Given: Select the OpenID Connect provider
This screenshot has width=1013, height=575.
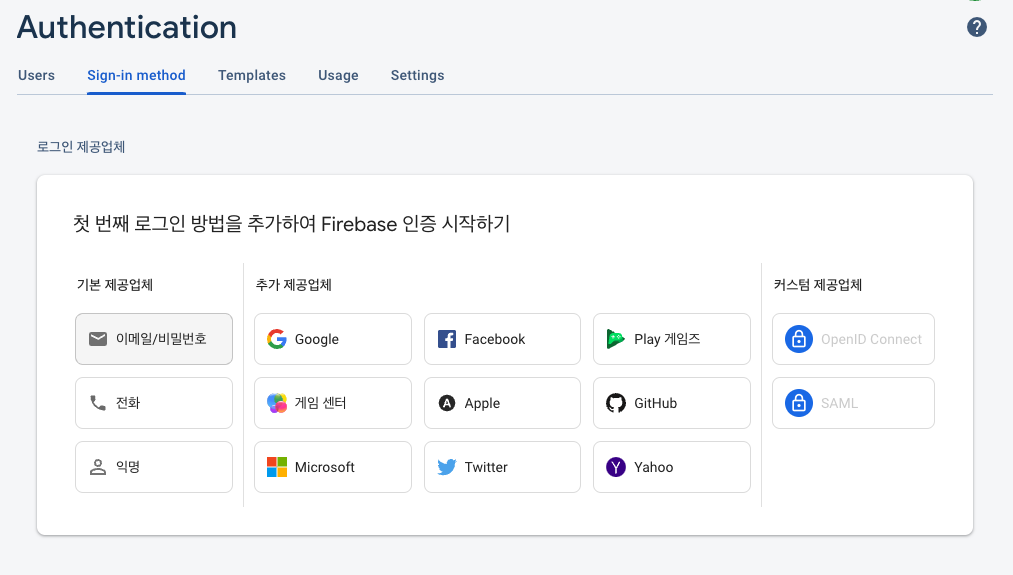Looking at the screenshot, I should (853, 339).
